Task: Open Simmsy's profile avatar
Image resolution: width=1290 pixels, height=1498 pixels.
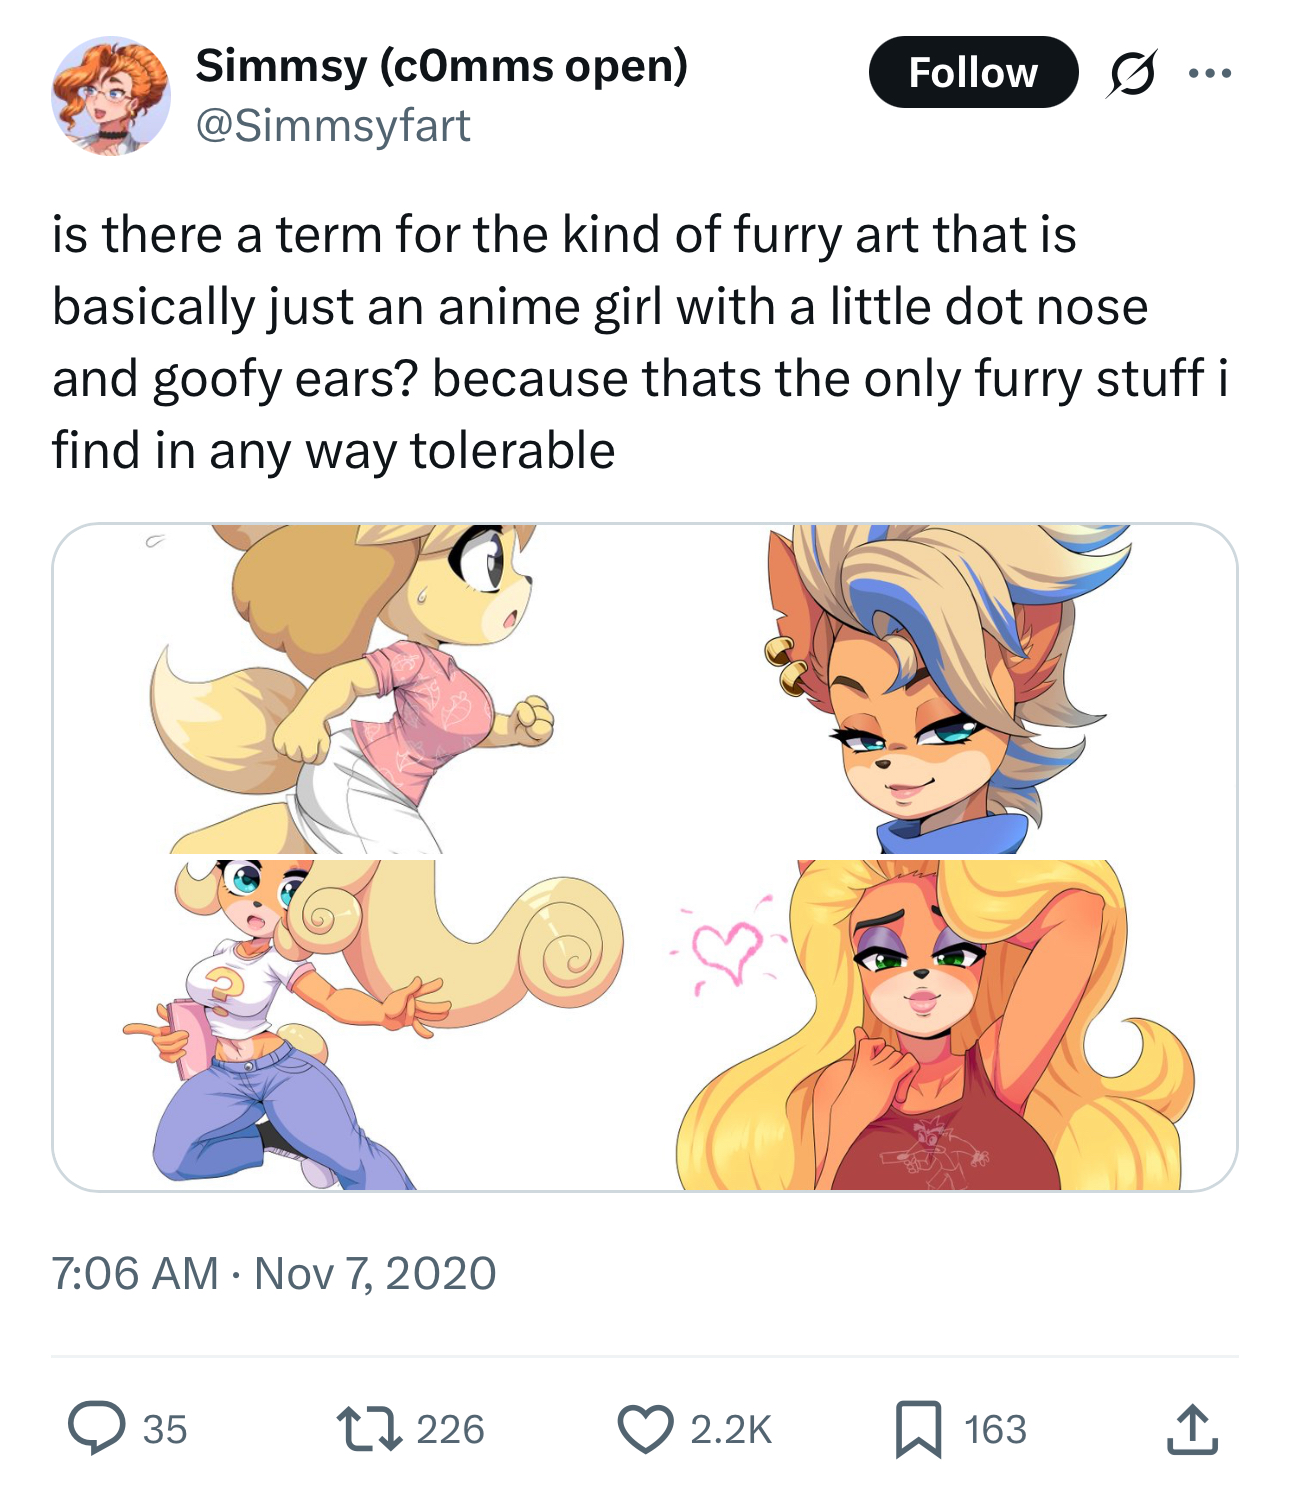Action: [111, 96]
